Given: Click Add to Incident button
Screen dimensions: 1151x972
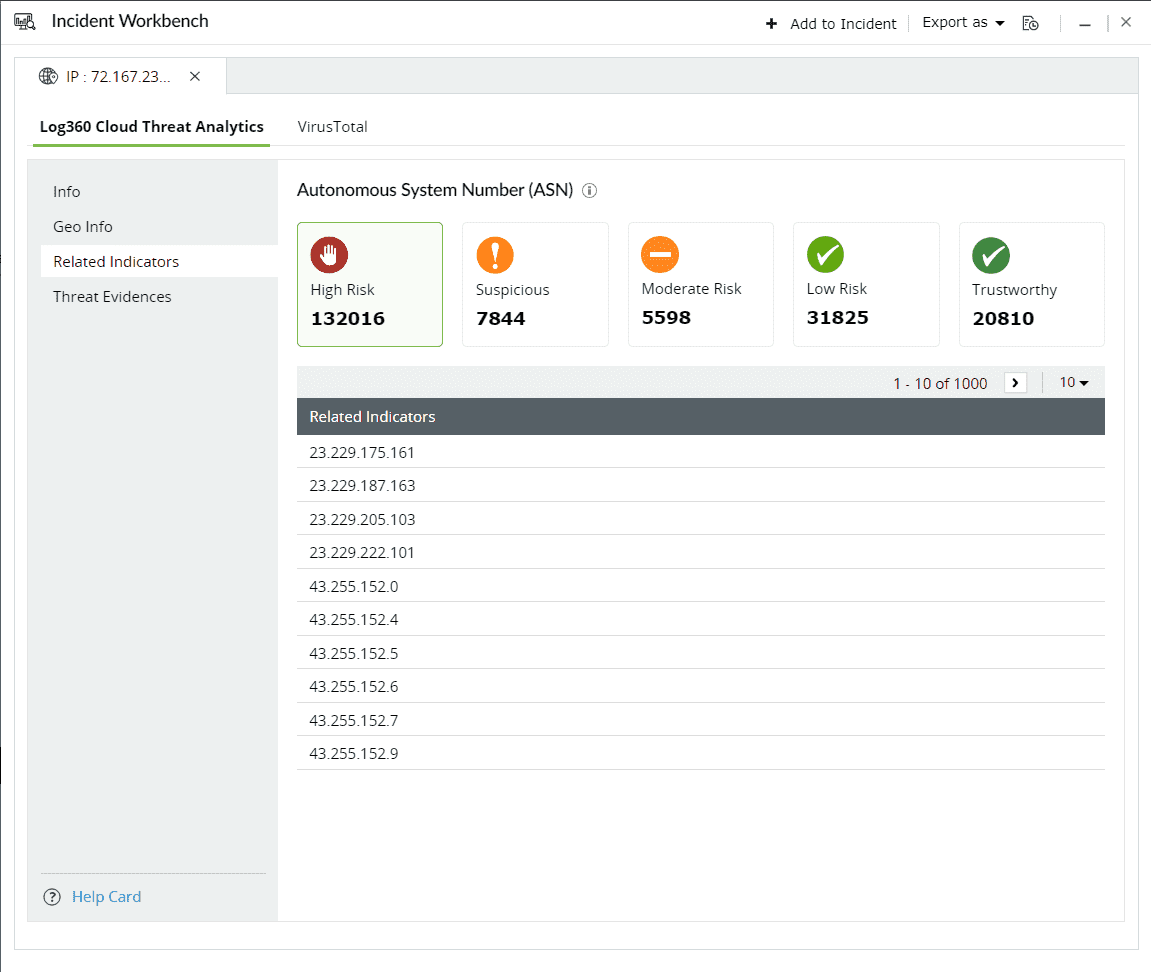Looking at the screenshot, I should pos(831,24).
